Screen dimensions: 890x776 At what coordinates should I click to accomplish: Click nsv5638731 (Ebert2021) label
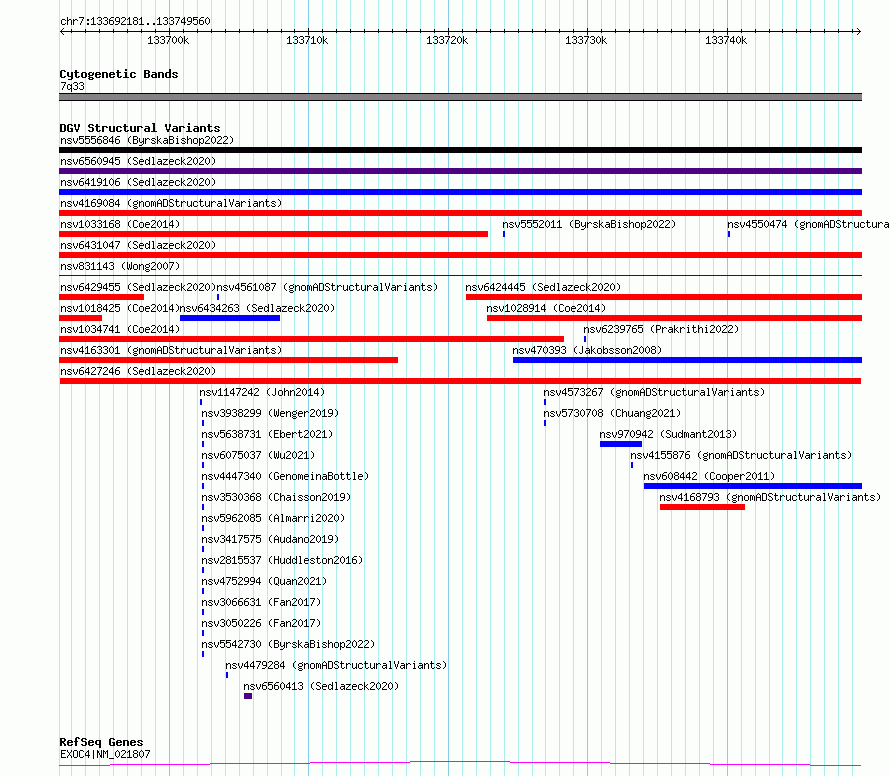coord(267,434)
